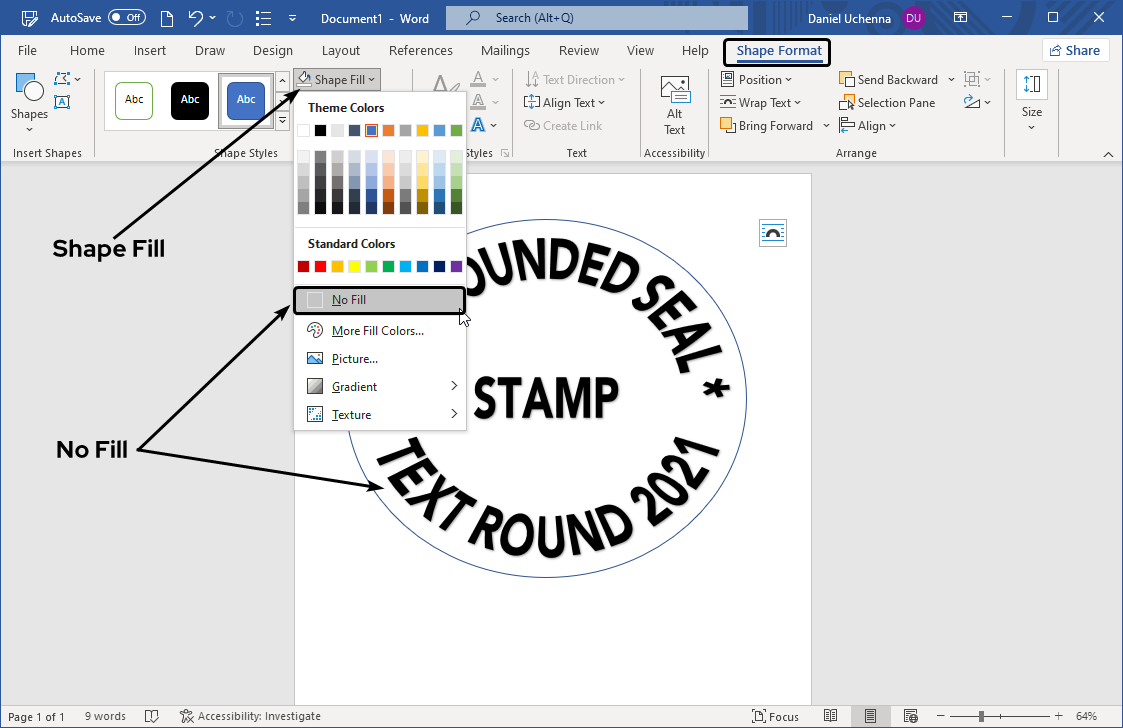Open the Mailings ribbon tab
The image size is (1123, 728).
(505, 50)
